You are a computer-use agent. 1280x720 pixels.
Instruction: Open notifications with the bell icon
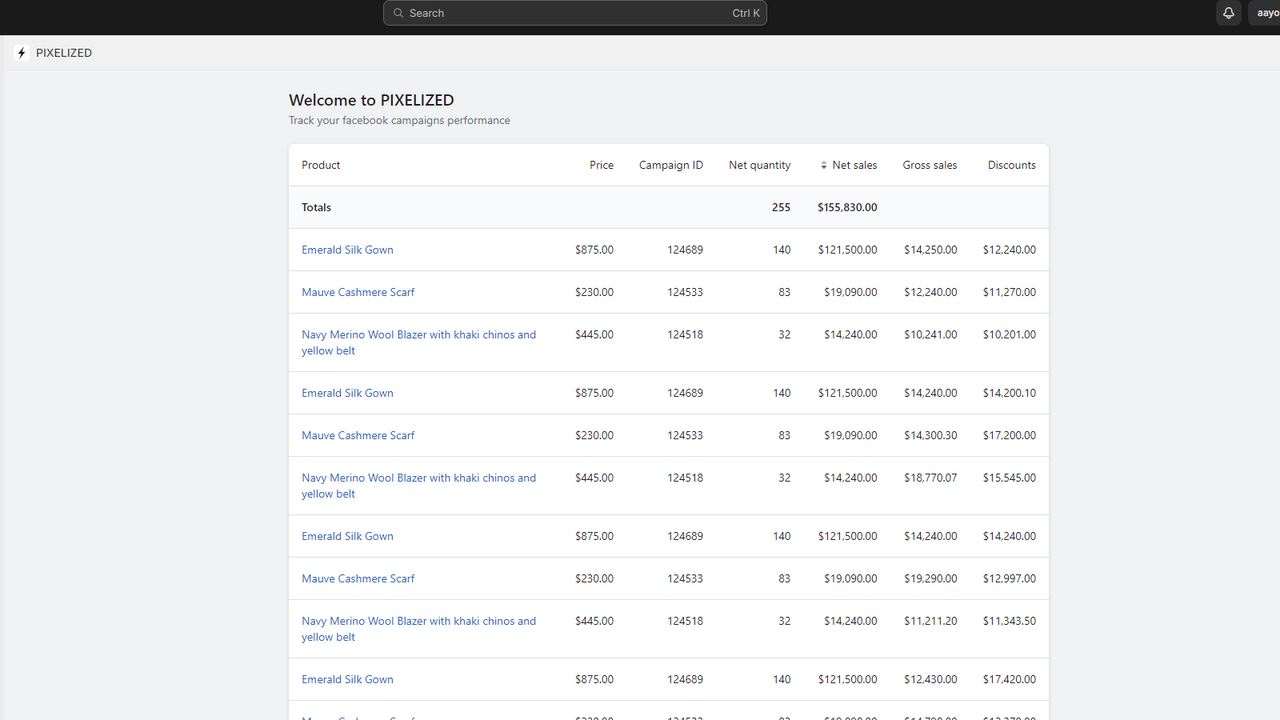click(x=1228, y=13)
